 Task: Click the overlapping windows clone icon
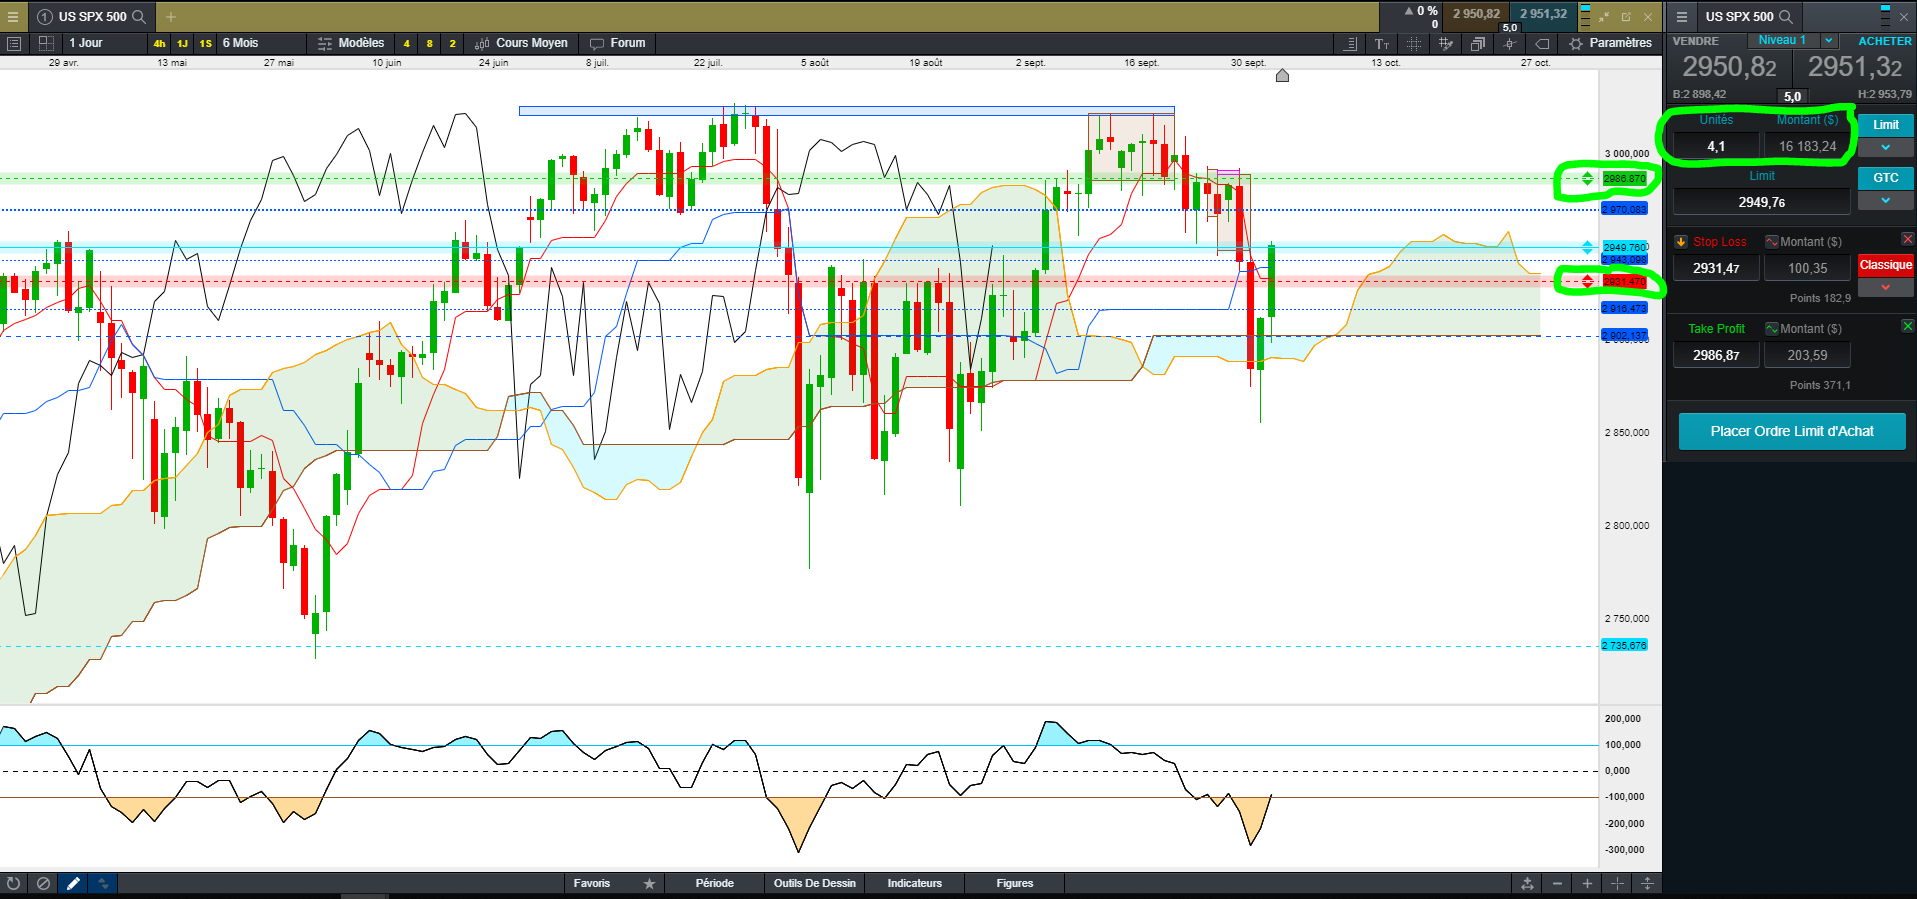click(x=1478, y=43)
